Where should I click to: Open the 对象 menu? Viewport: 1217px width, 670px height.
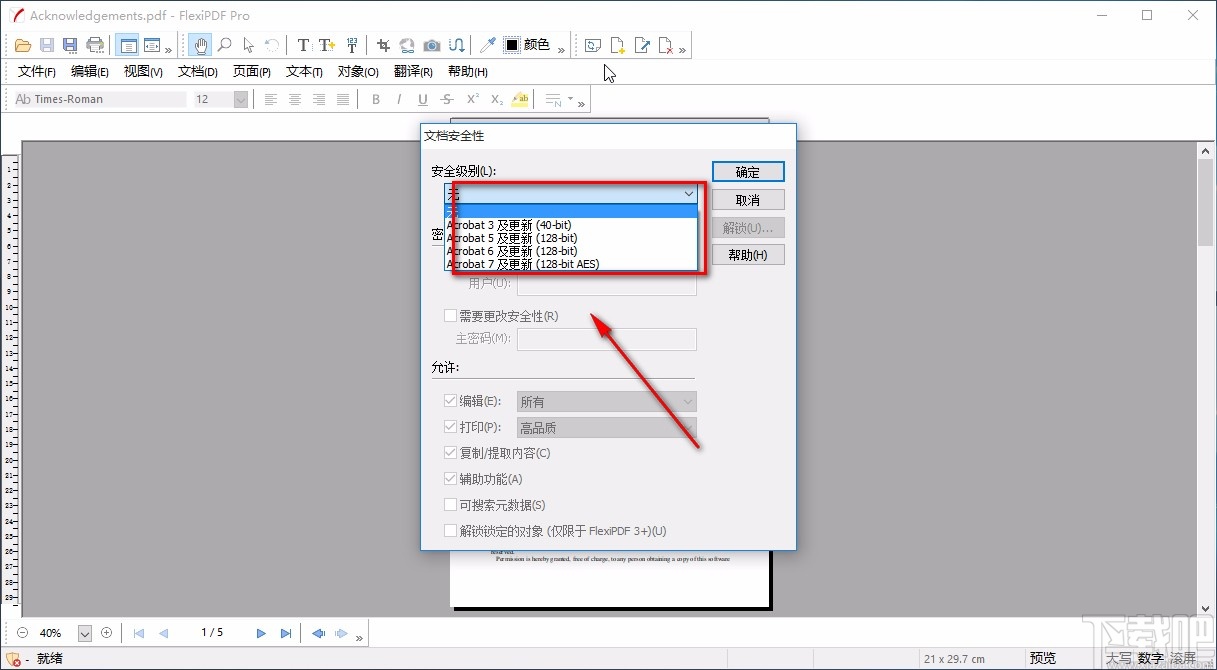click(x=357, y=71)
